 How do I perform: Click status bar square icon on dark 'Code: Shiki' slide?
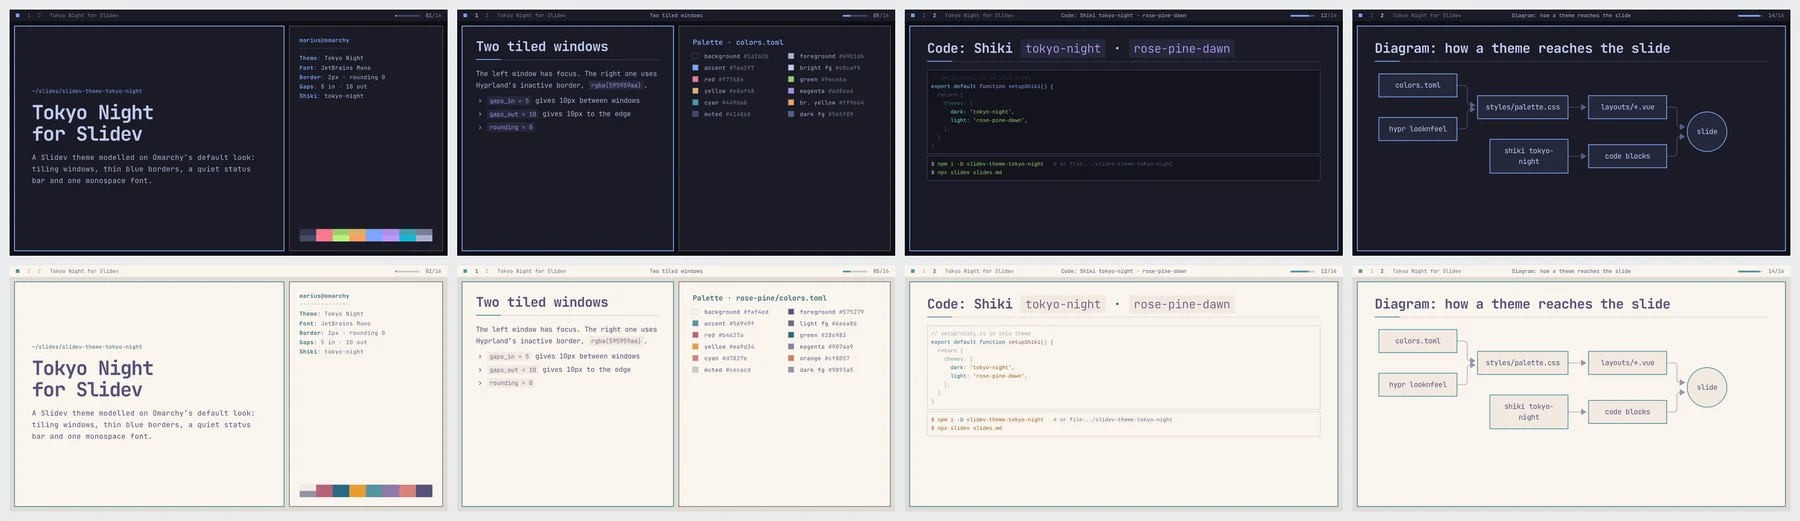click(913, 15)
